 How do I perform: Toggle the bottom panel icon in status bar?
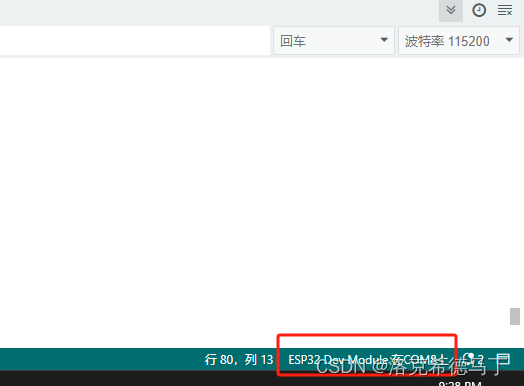(503, 360)
